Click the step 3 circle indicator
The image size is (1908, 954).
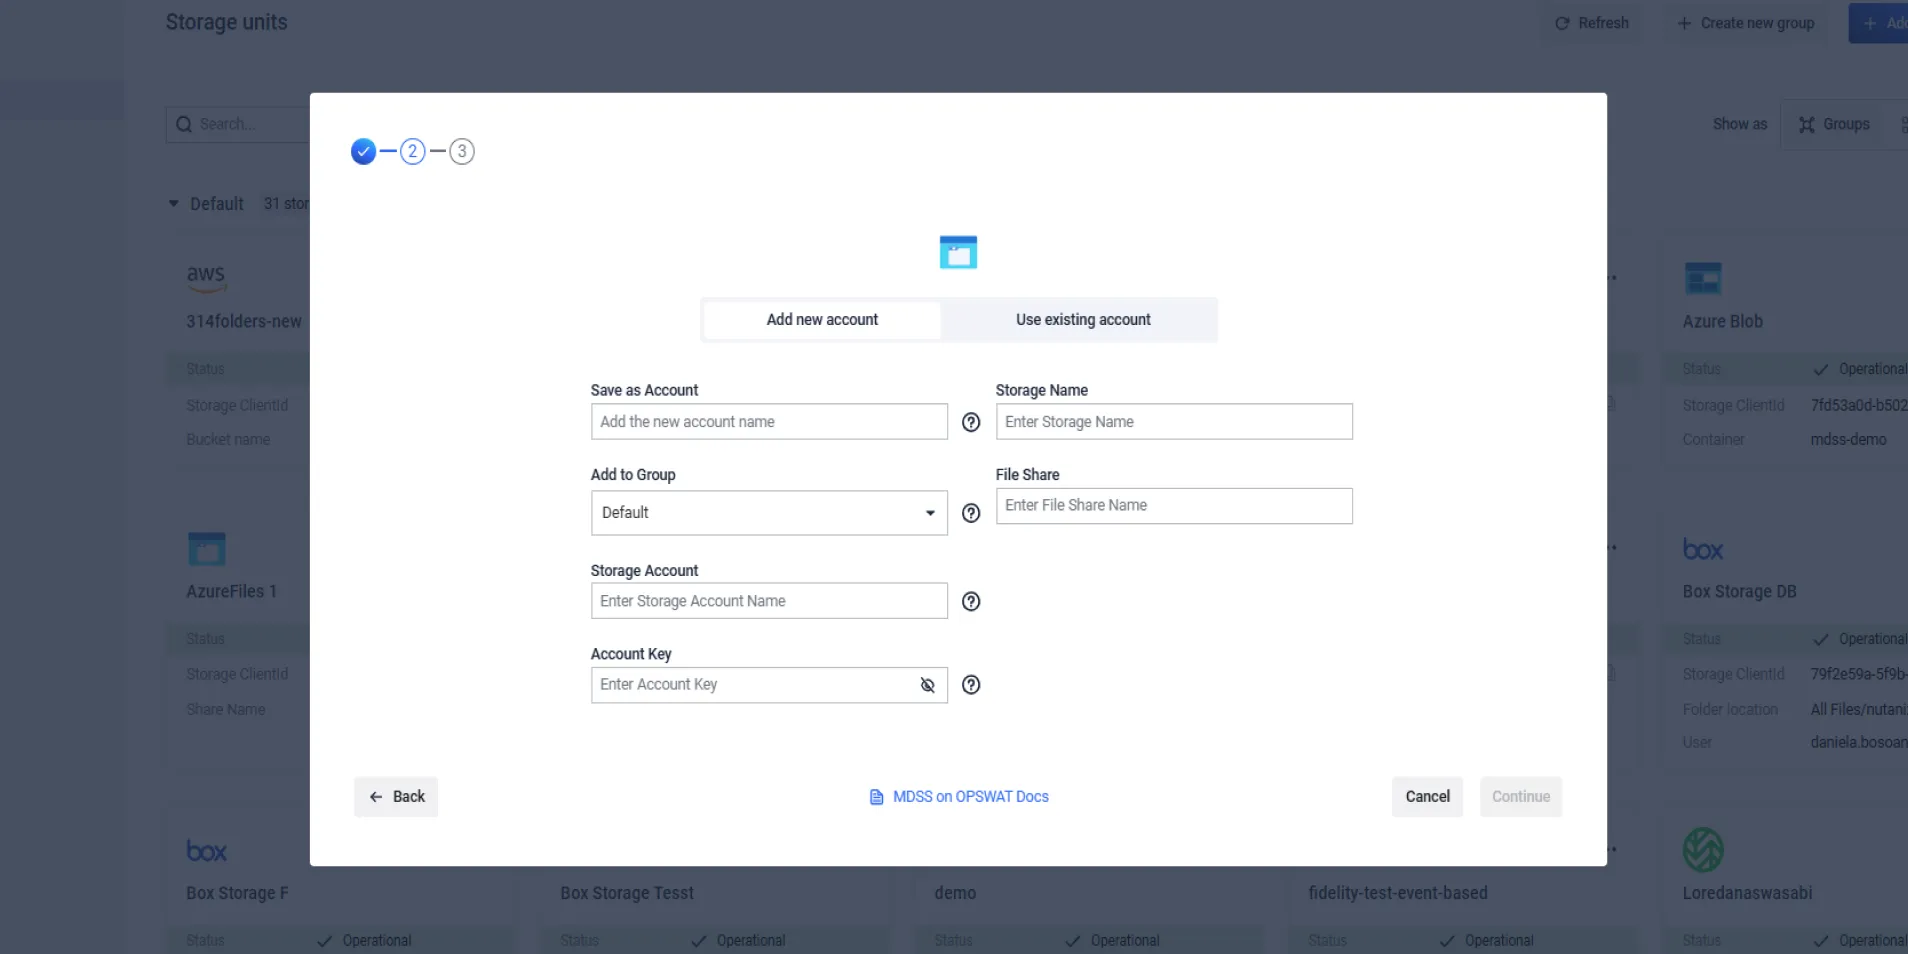(461, 152)
